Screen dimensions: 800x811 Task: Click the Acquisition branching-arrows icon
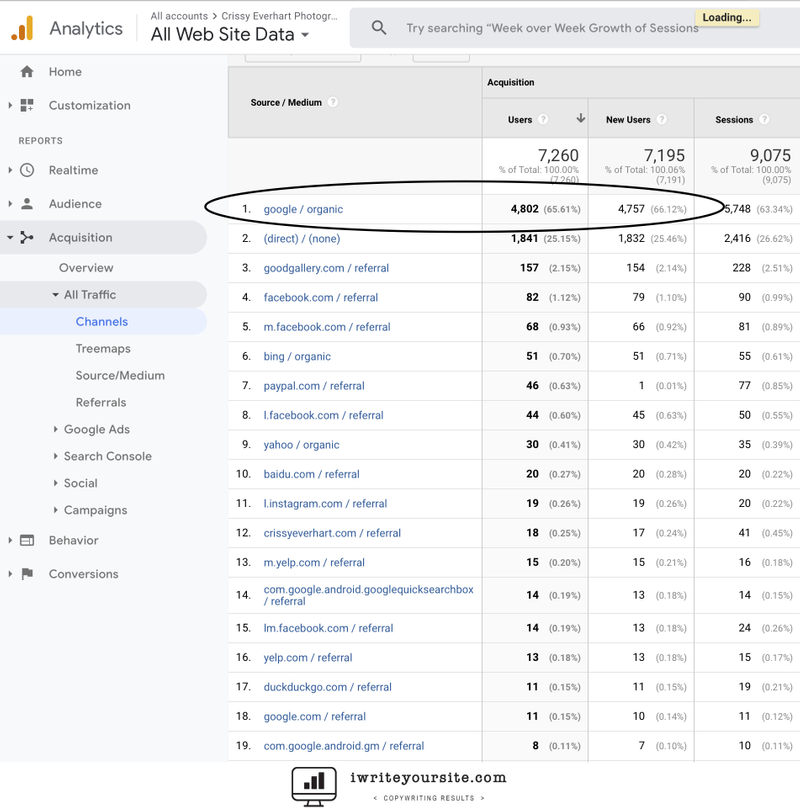coord(27,237)
